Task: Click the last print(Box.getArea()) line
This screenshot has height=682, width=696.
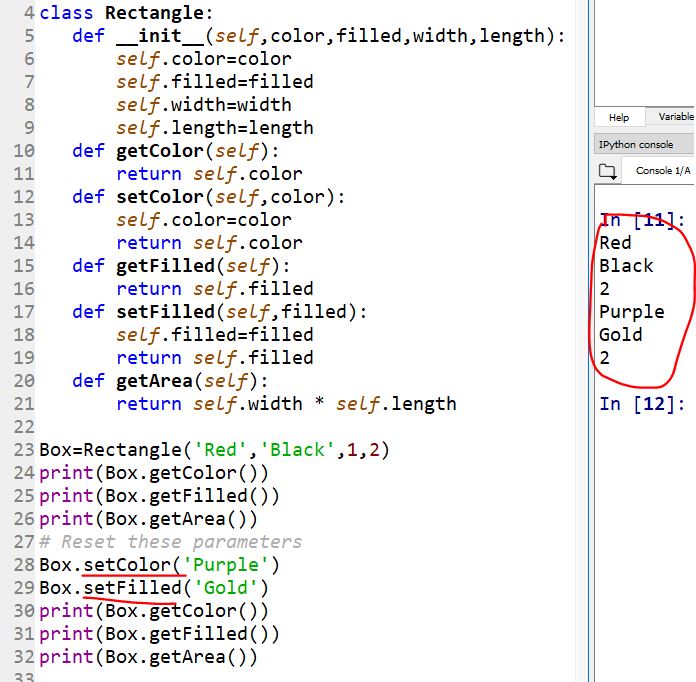Action: [x=148, y=657]
